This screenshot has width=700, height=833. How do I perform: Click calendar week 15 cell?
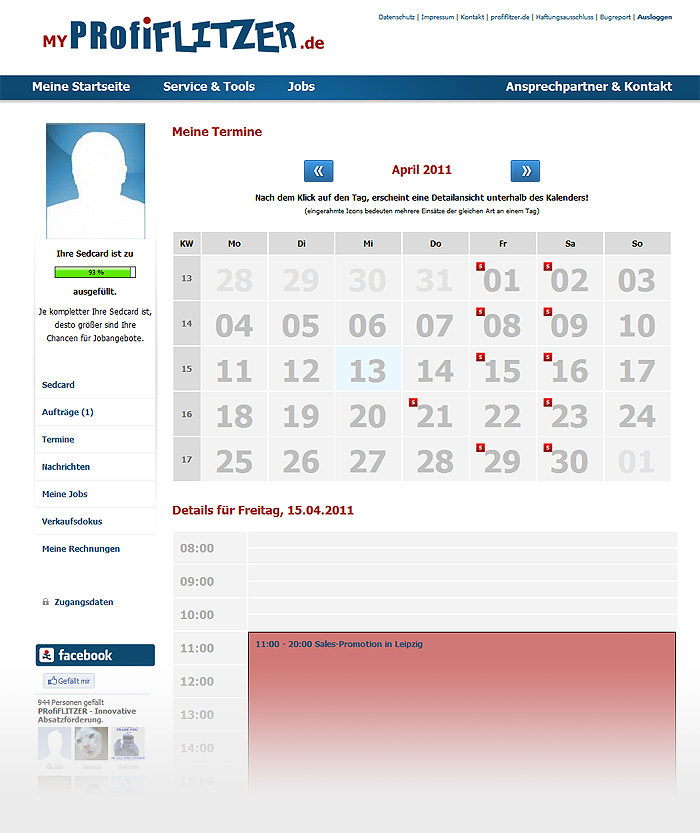coord(186,369)
